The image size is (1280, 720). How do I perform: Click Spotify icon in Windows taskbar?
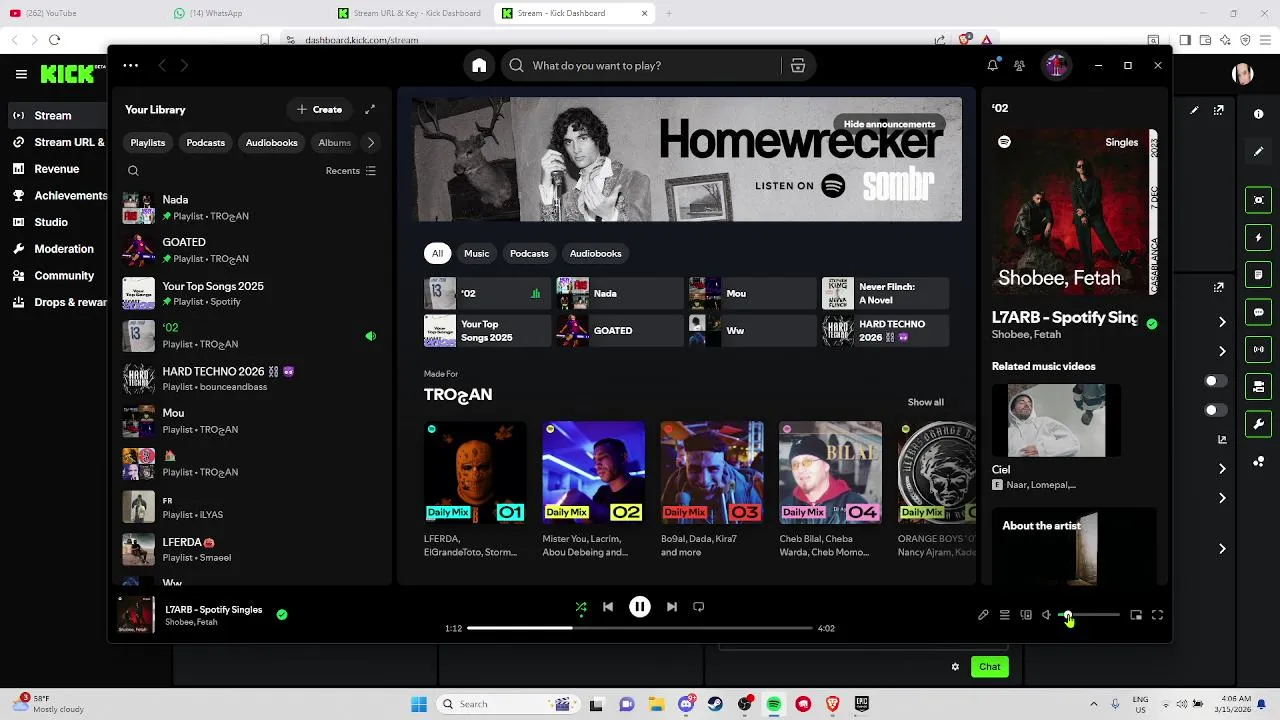[x=774, y=704]
